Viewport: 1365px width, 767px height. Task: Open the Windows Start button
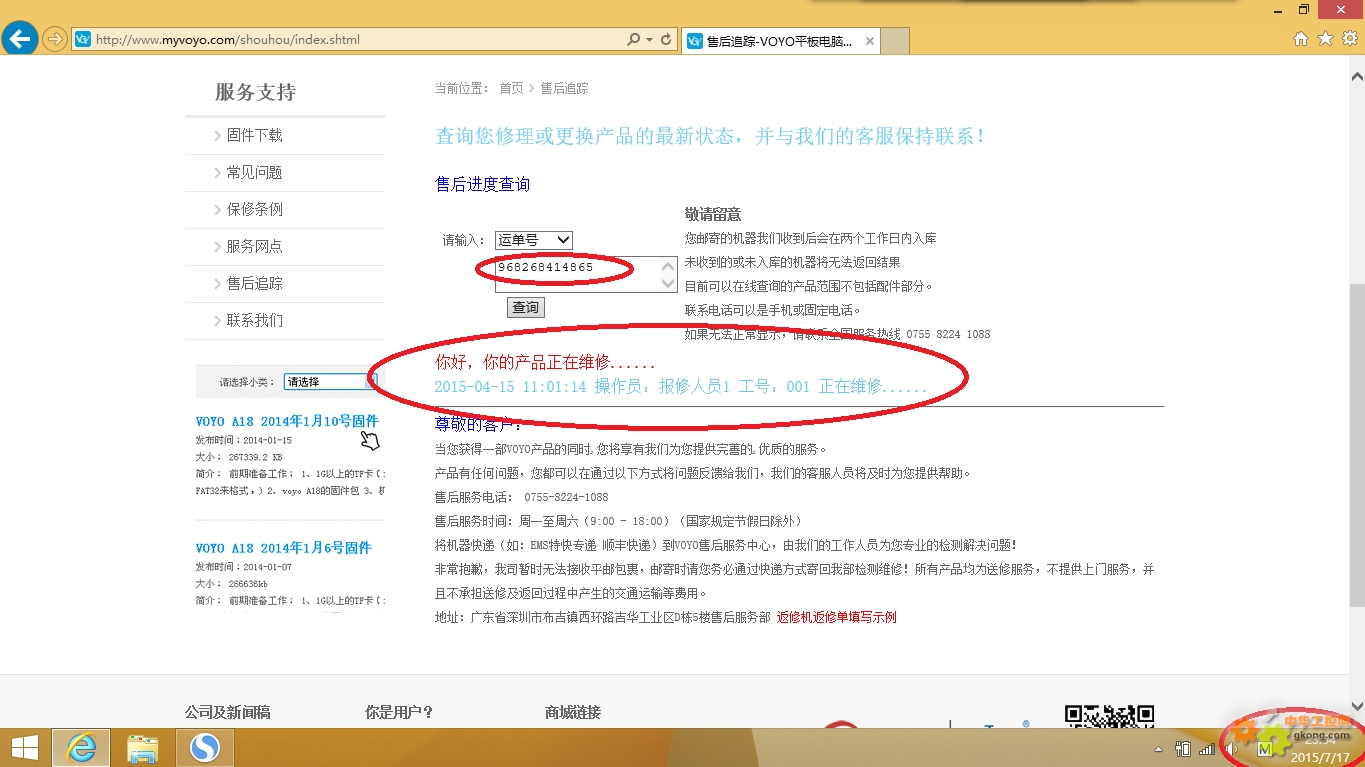(x=24, y=747)
